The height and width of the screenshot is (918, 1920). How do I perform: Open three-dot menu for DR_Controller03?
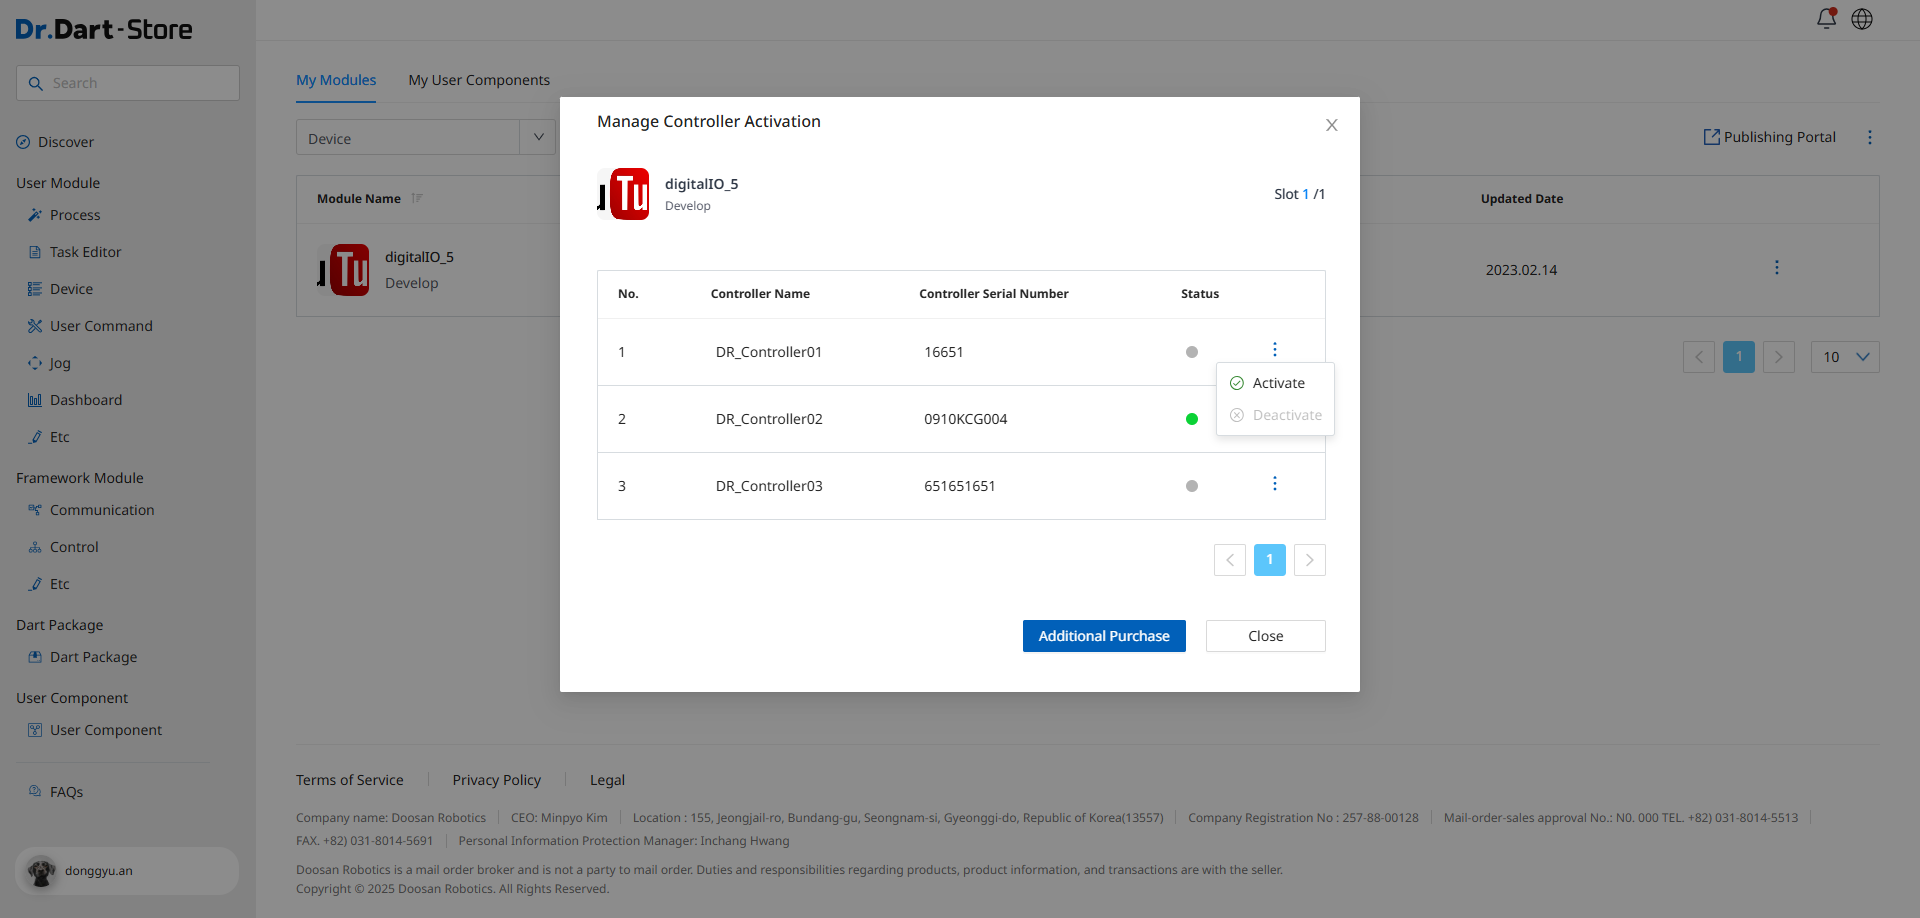(x=1274, y=484)
